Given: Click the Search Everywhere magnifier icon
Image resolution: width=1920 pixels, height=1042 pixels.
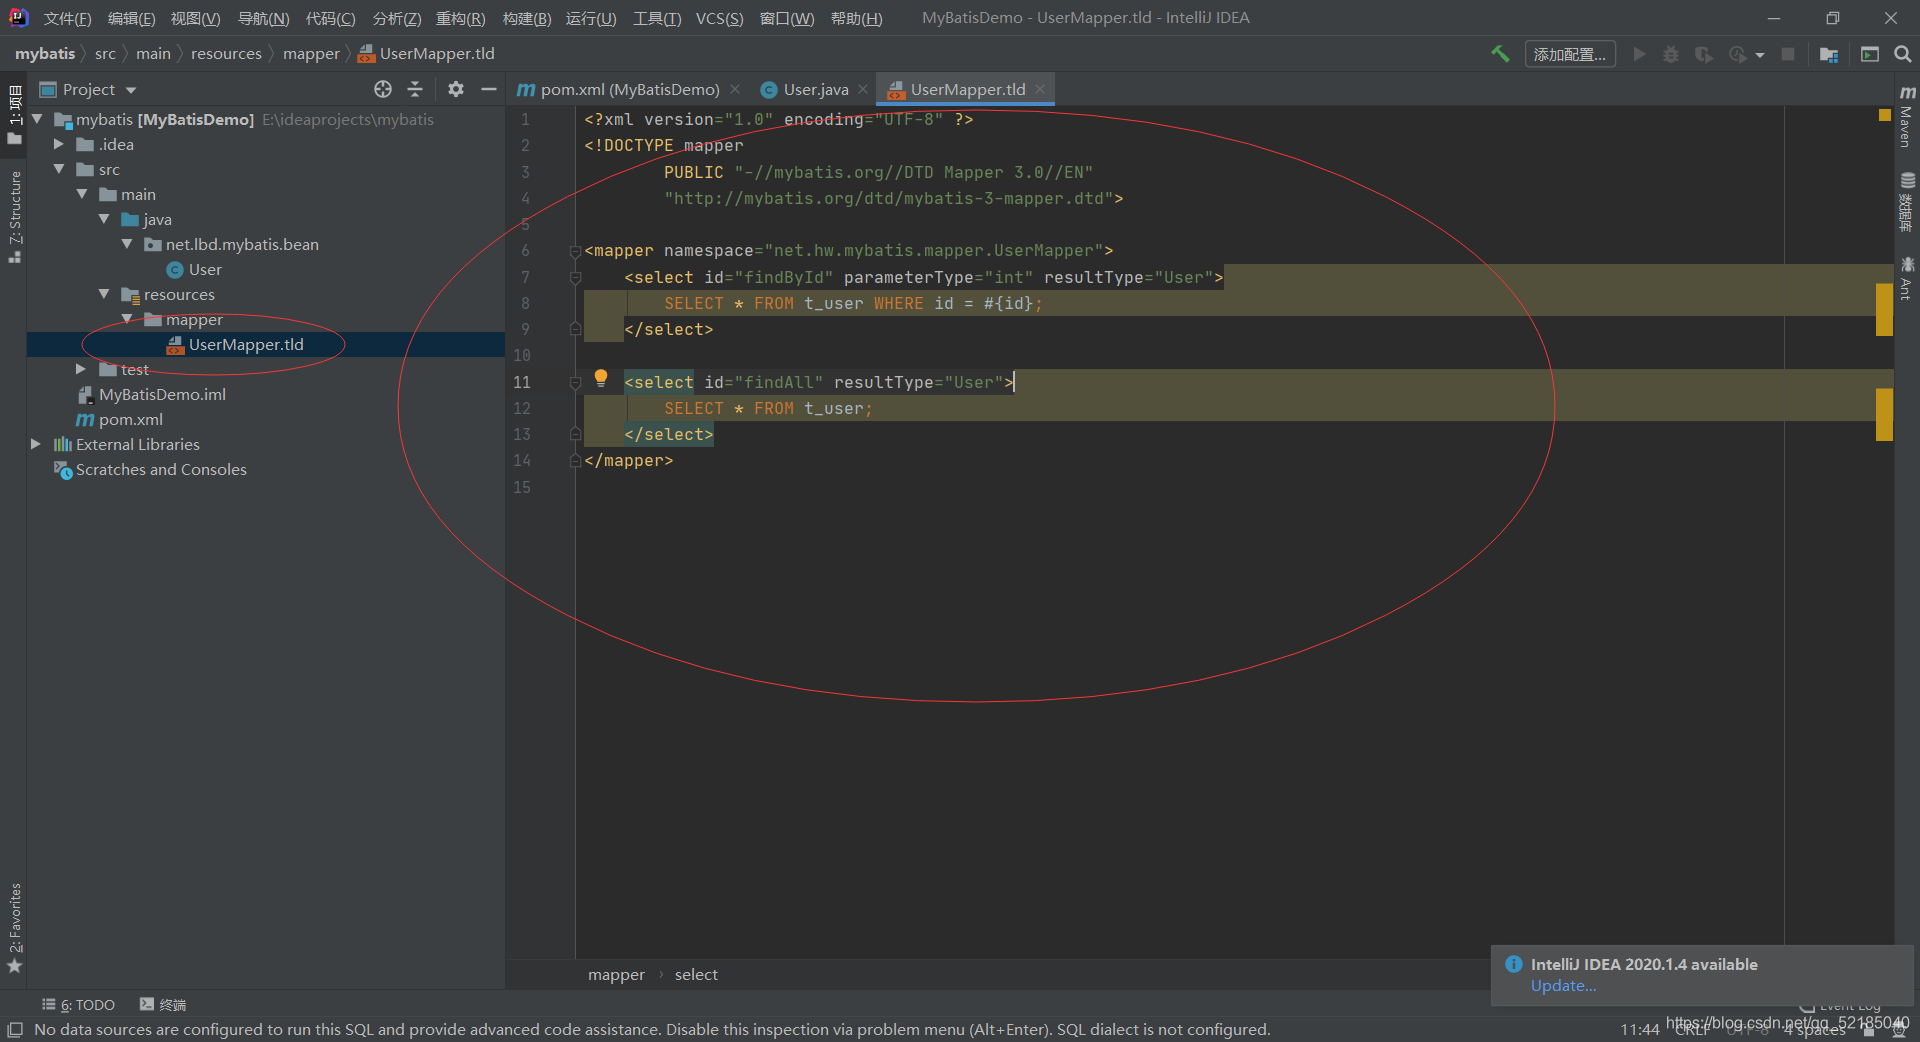Looking at the screenshot, I should pos(1903,54).
